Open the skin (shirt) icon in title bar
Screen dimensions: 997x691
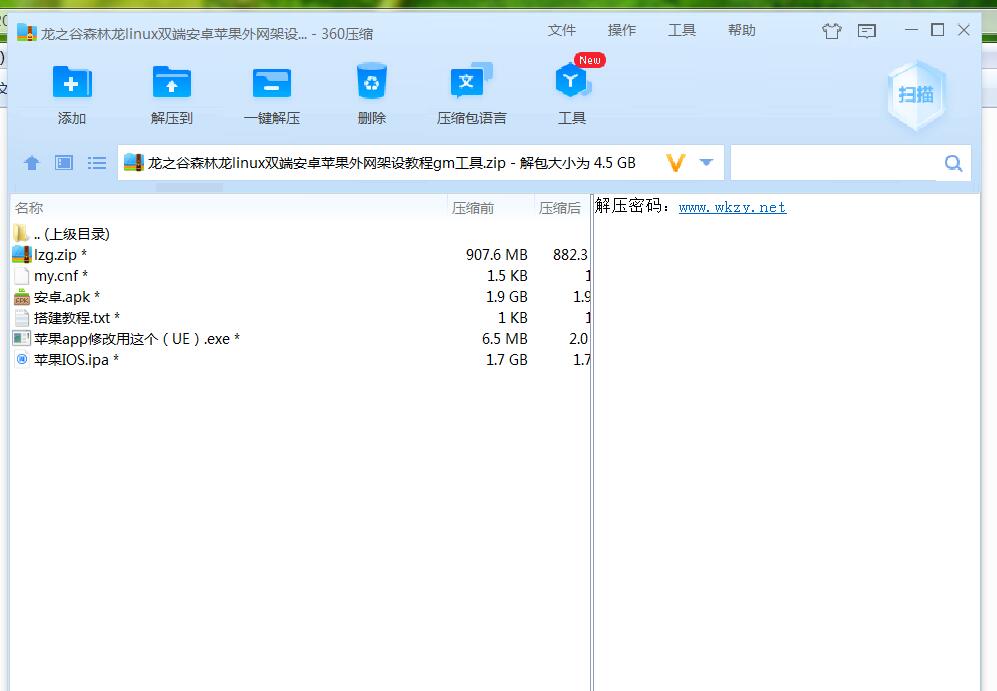pyautogui.click(x=832, y=31)
